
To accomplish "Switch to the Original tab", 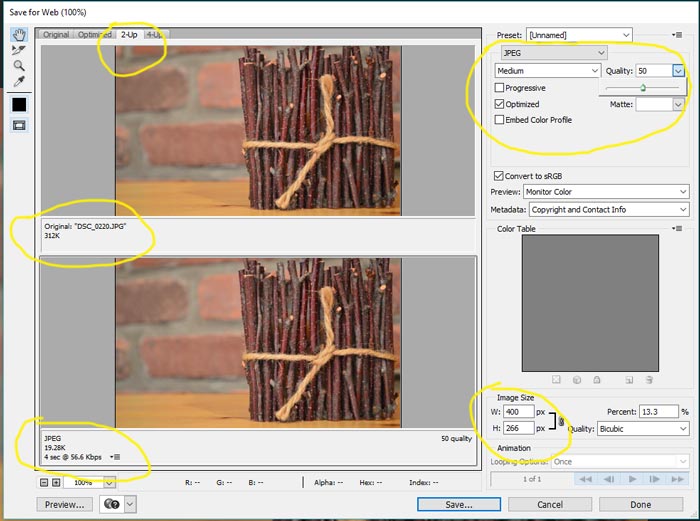I will tap(56, 34).
